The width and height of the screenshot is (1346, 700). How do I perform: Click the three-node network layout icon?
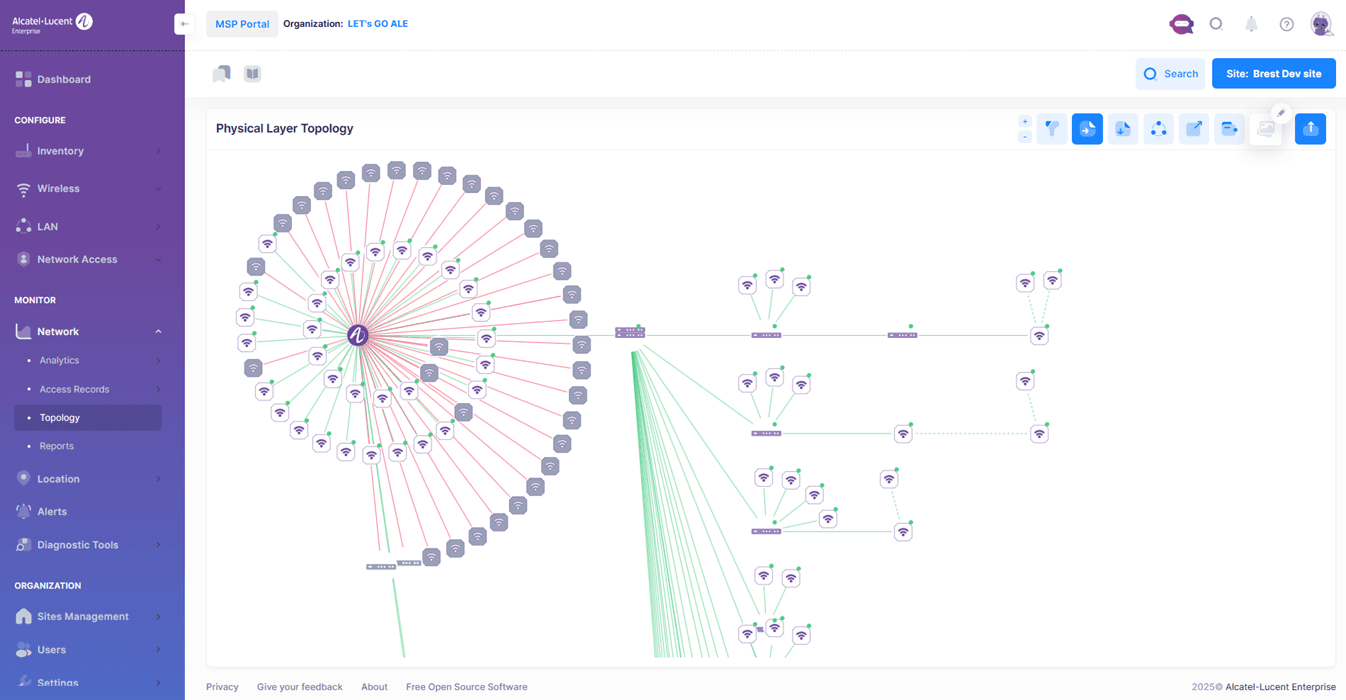coord(1158,129)
